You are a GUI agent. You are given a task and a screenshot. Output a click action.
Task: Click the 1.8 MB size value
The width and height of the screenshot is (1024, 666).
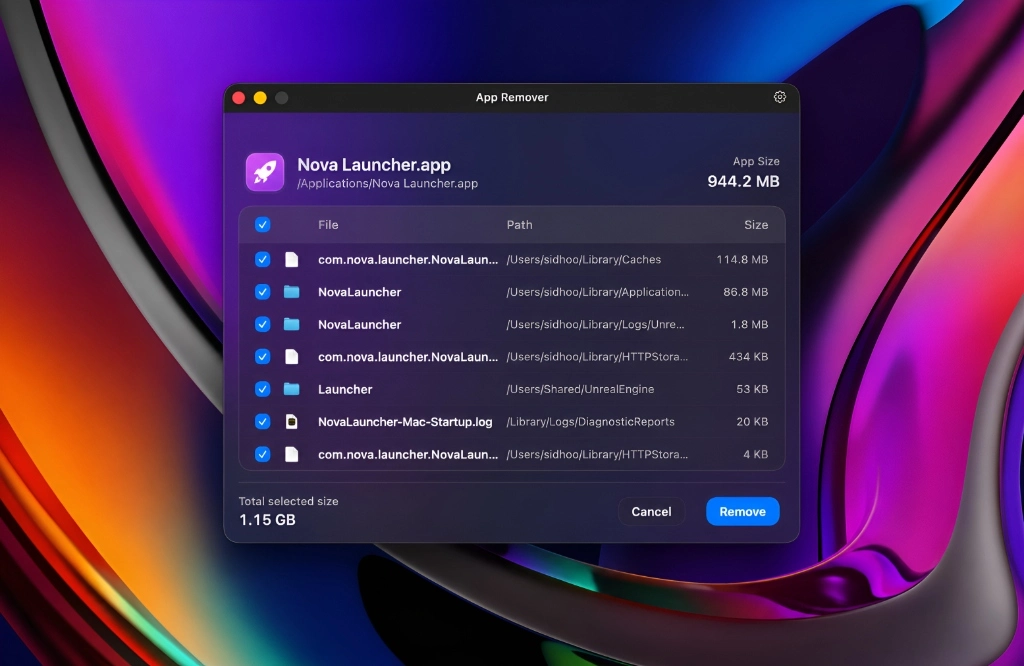click(749, 325)
